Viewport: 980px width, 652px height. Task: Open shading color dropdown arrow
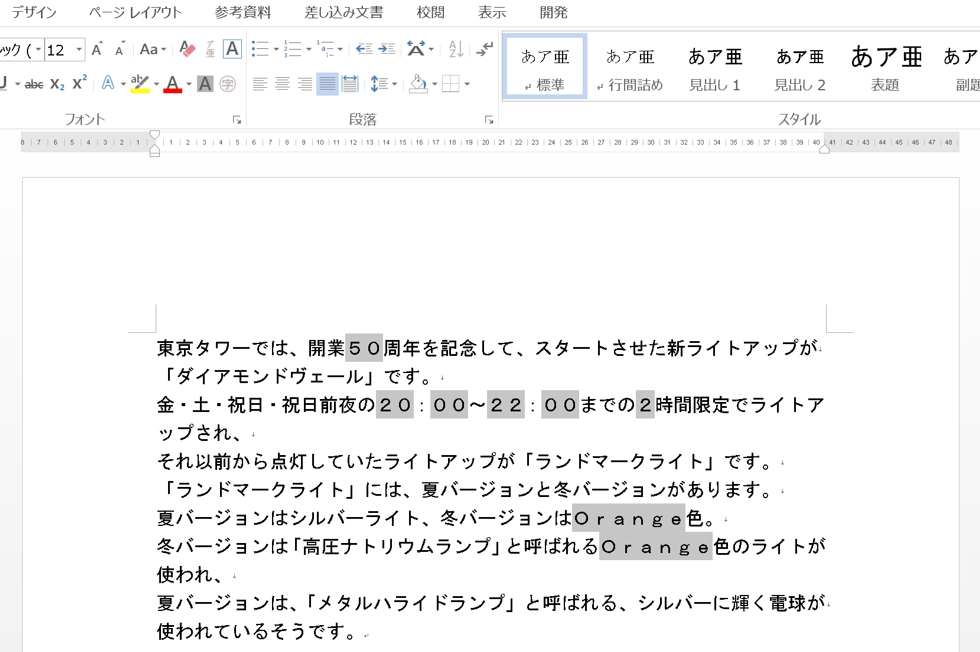[434, 83]
